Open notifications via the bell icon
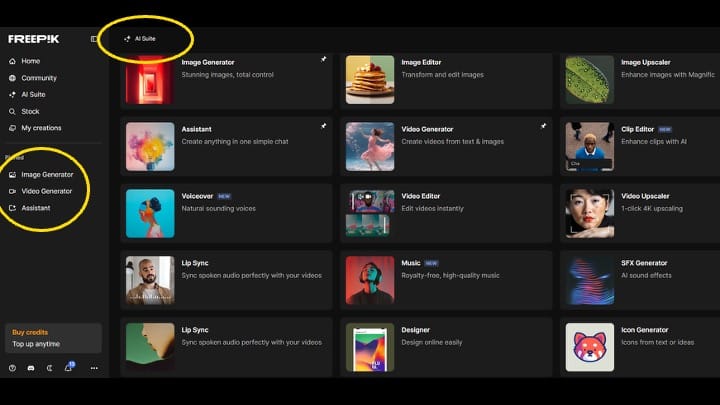This screenshot has height=405, width=720. (68, 368)
